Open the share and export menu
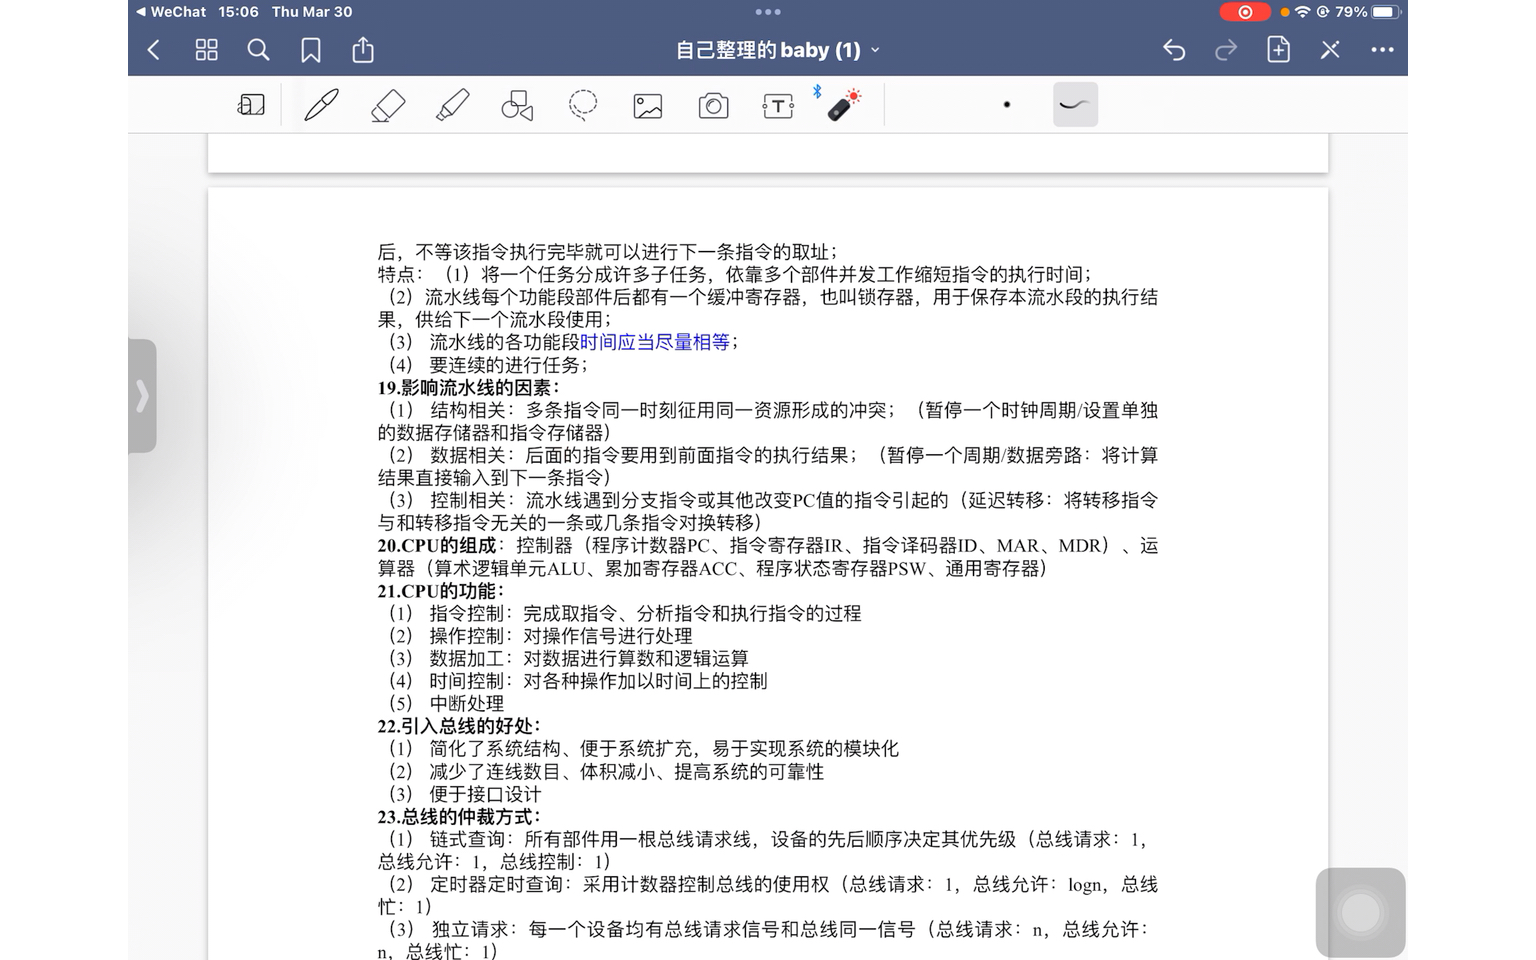The image size is (1536, 960). click(363, 50)
